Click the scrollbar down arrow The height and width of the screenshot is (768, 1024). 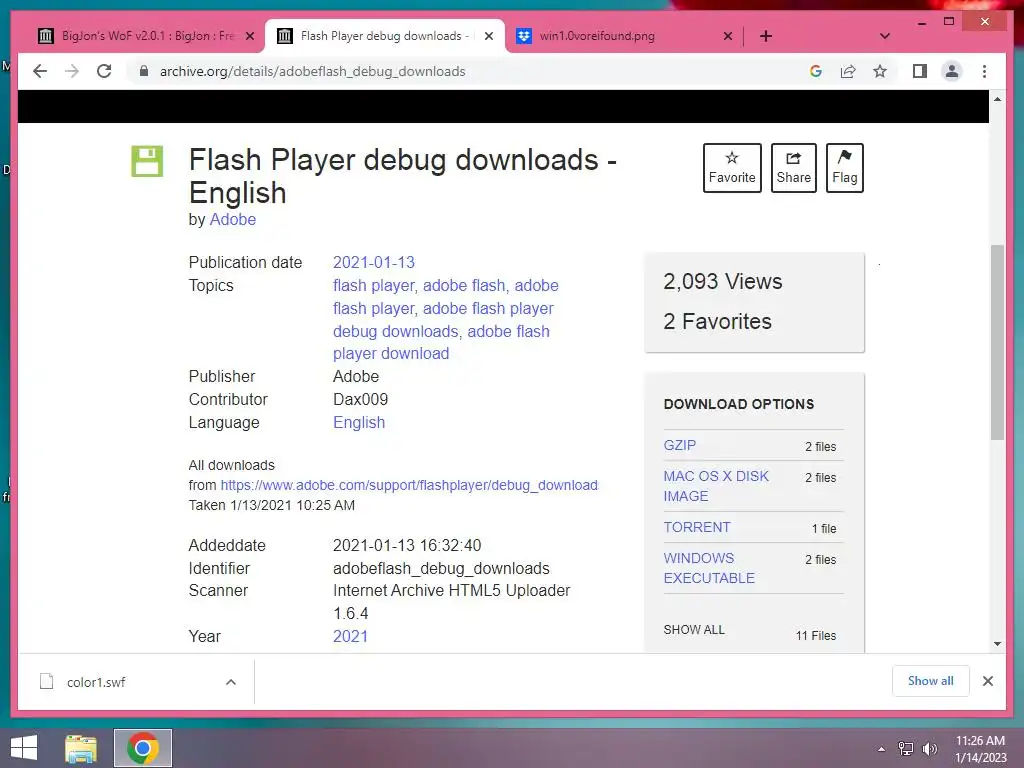point(997,644)
